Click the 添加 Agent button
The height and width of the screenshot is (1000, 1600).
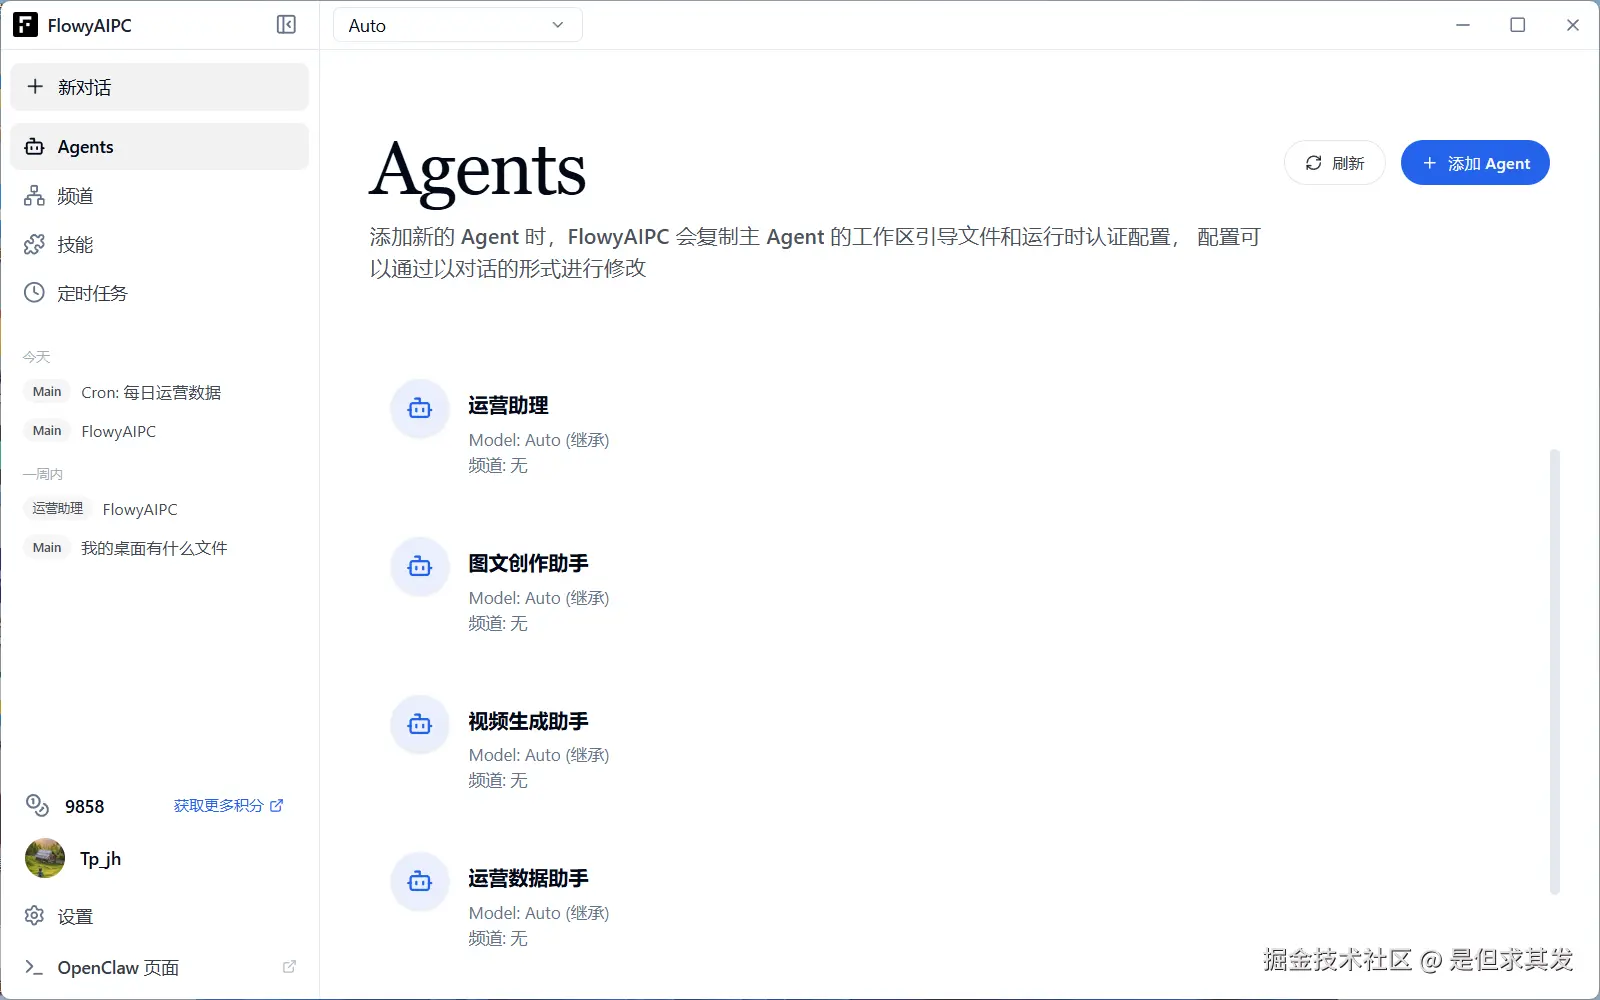coord(1474,162)
